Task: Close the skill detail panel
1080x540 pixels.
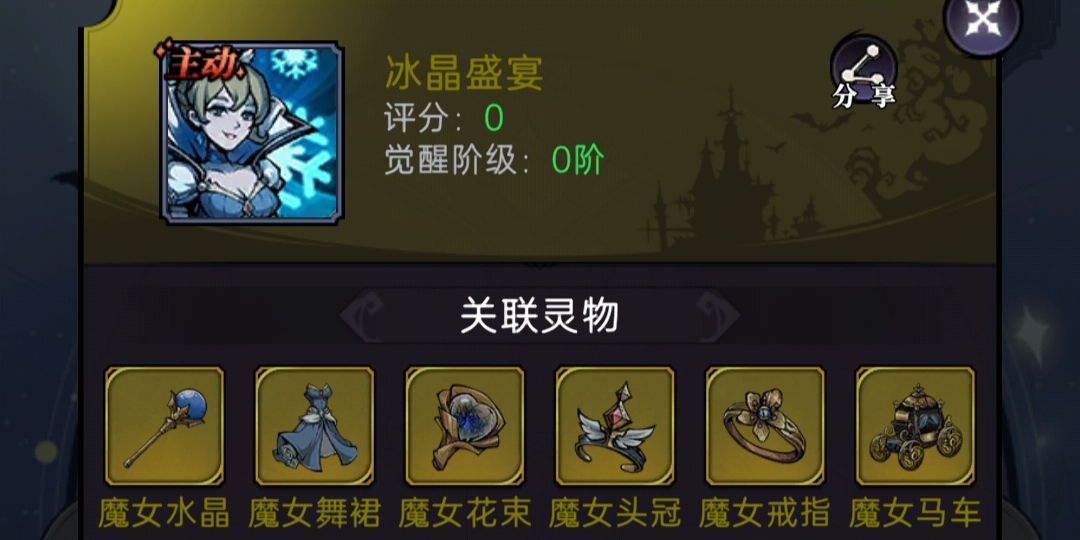Action: (x=983, y=22)
